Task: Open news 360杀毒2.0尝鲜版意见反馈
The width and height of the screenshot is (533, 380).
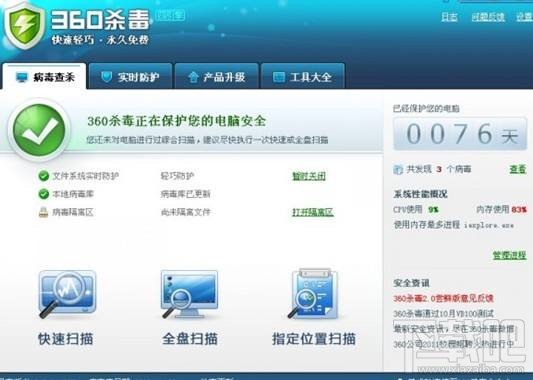Action: (x=443, y=298)
